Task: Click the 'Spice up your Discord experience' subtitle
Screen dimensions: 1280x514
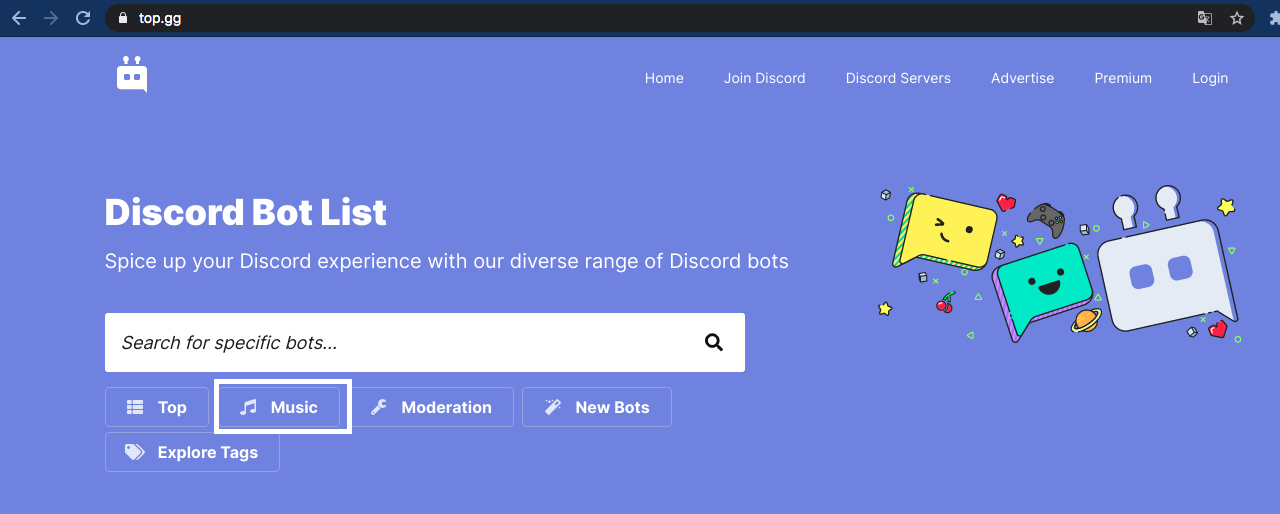Action: click(x=447, y=262)
